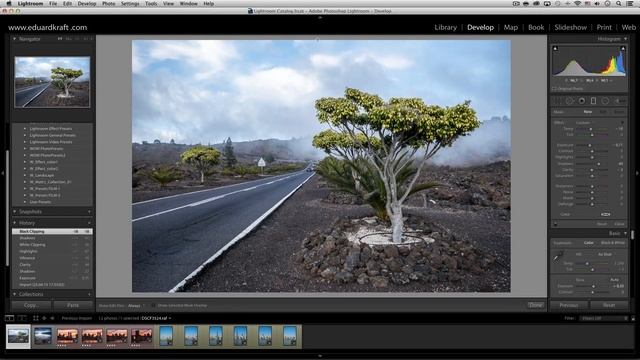Select the Graduated Filter tool
Image resolution: width=640 pixels, height=360 pixels.
pos(593,101)
